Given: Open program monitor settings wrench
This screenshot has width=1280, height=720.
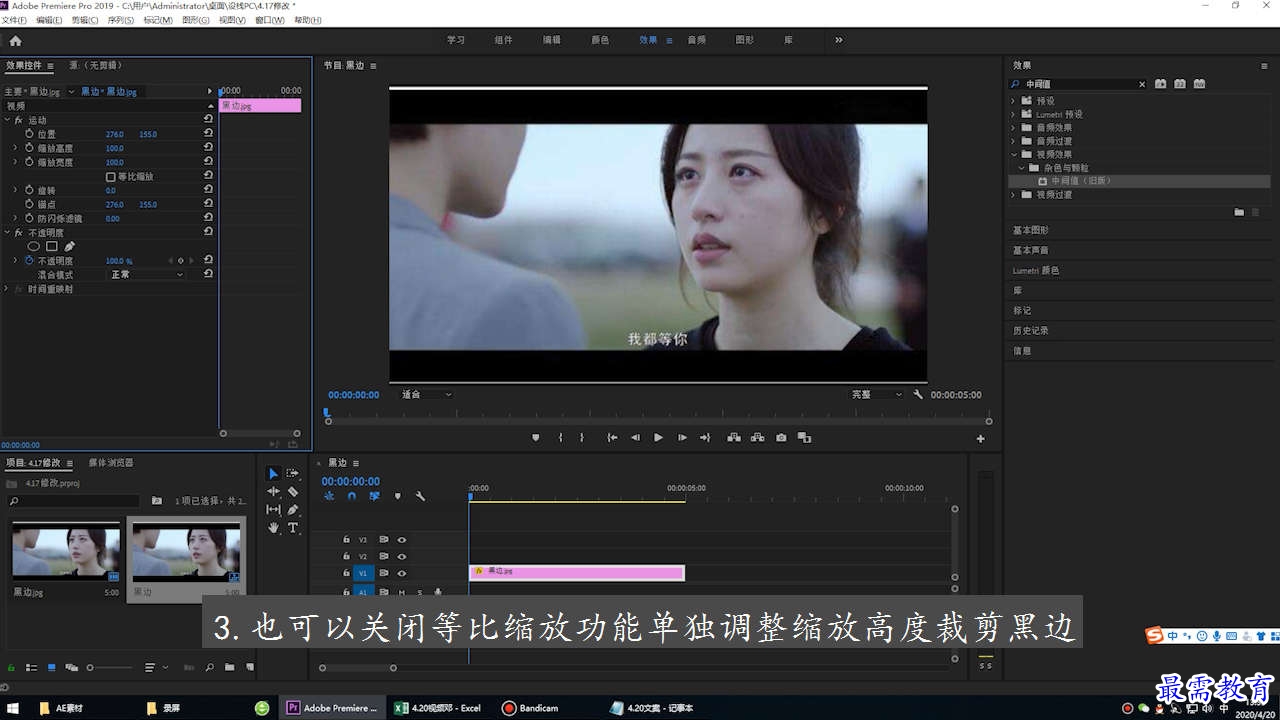Looking at the screenshot, I should (x=918, y=395).
